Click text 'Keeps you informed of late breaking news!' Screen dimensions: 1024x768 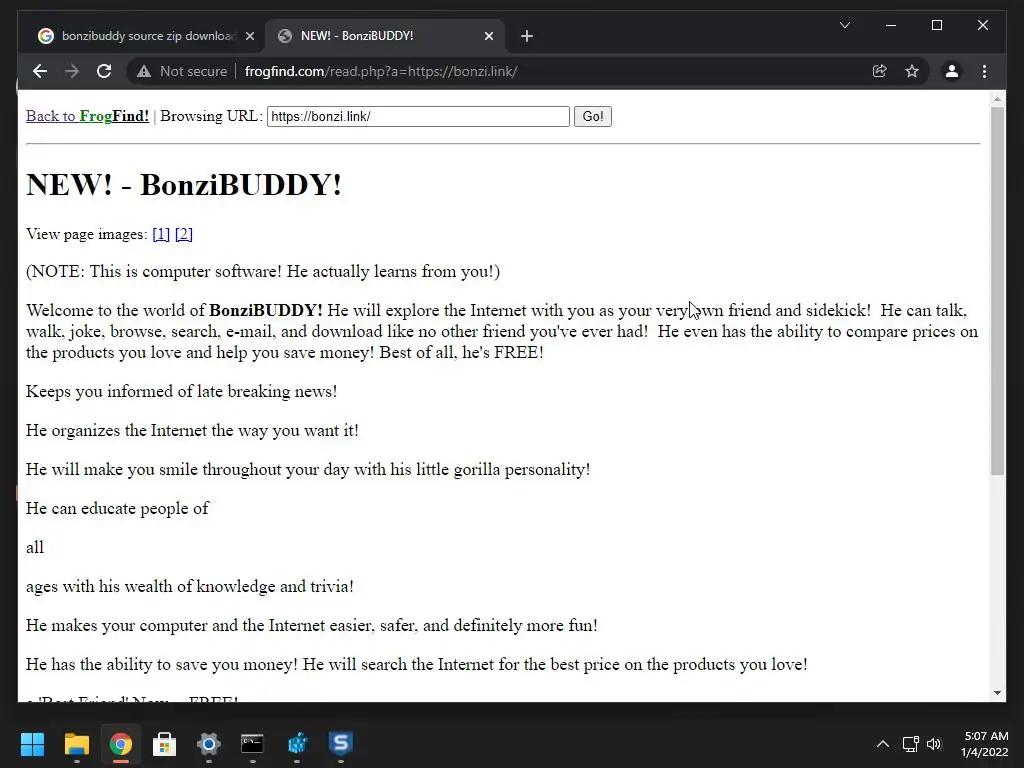click(x=182, y=391)
